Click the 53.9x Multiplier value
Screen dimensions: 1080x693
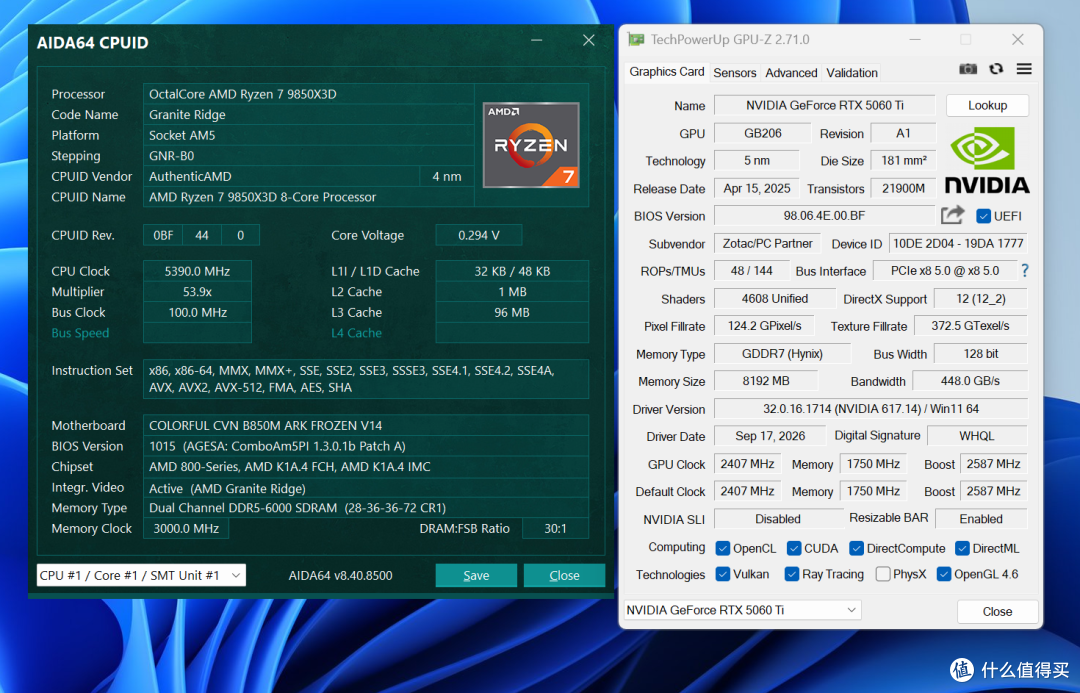(197, 292)
